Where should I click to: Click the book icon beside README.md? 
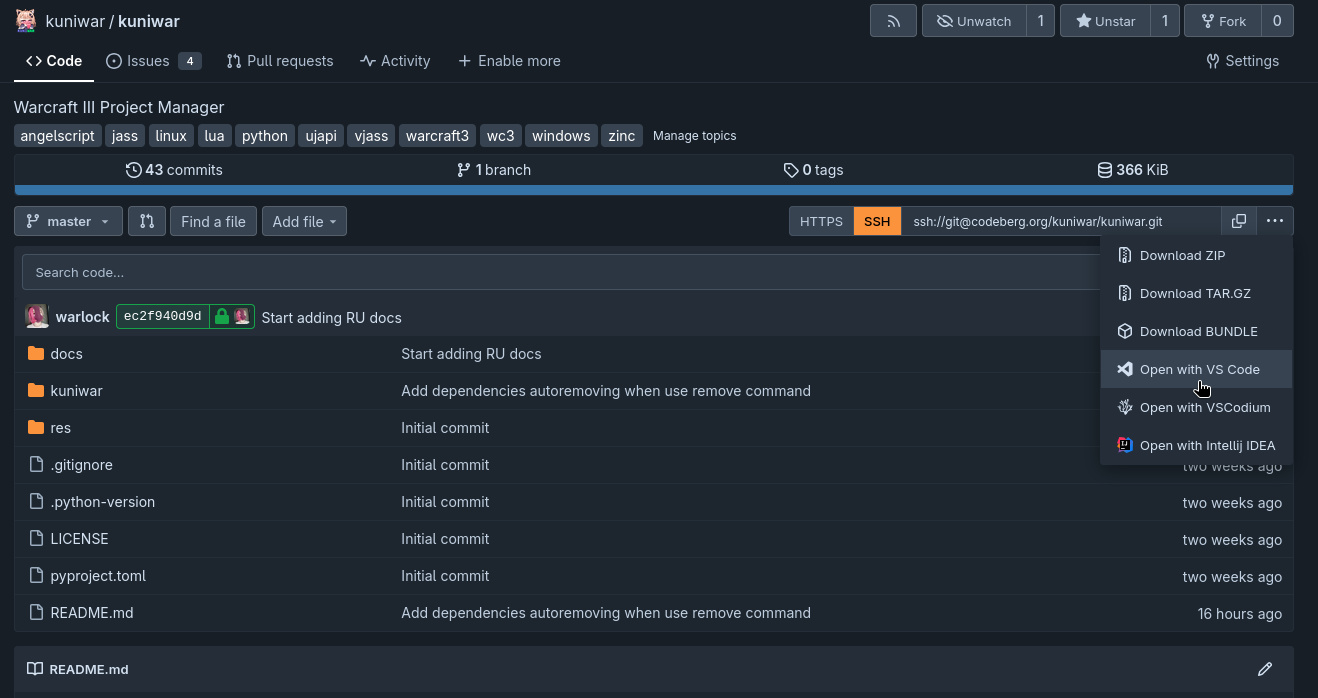click(35, 668)
